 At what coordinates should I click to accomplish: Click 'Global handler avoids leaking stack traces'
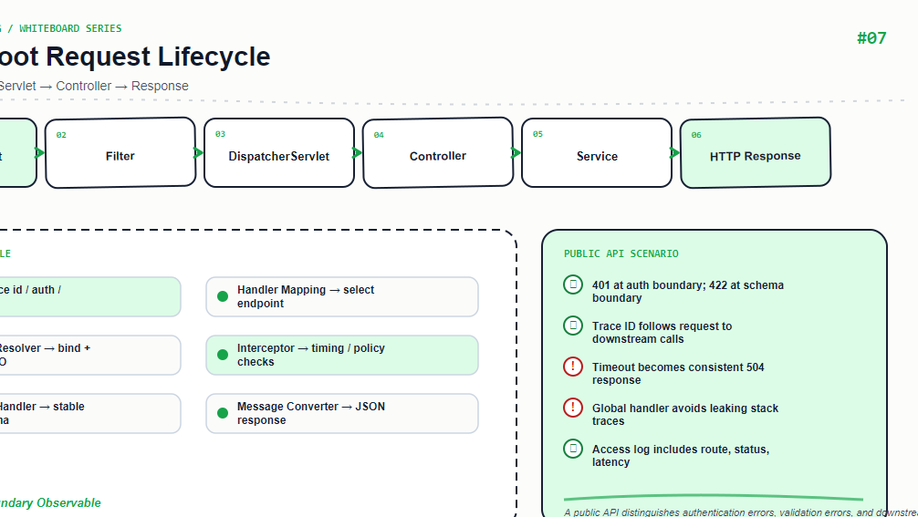coord(685,415)
